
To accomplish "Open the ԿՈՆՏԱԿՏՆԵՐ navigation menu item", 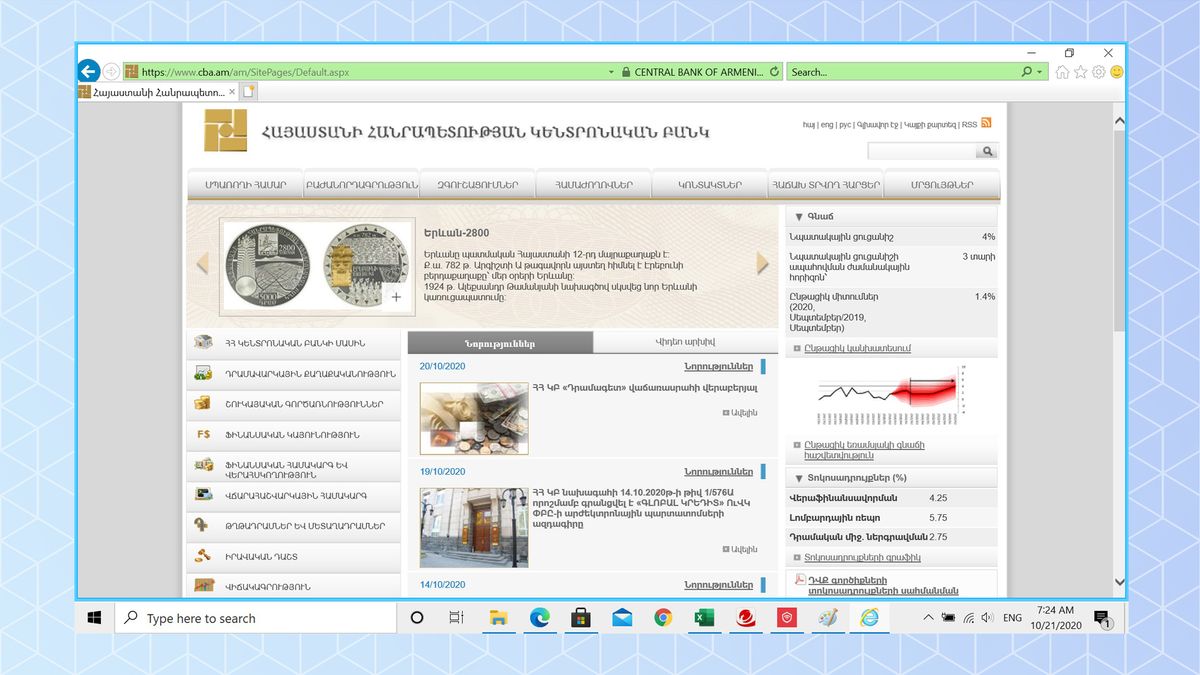I will [x=712, y=183].
